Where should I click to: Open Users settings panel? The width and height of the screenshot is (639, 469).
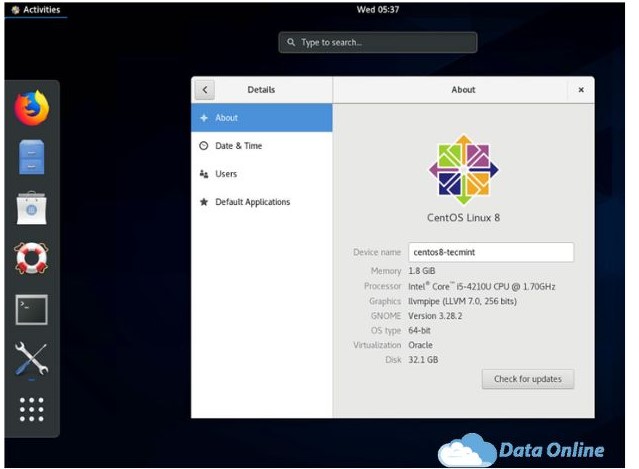tap(262, 174)
